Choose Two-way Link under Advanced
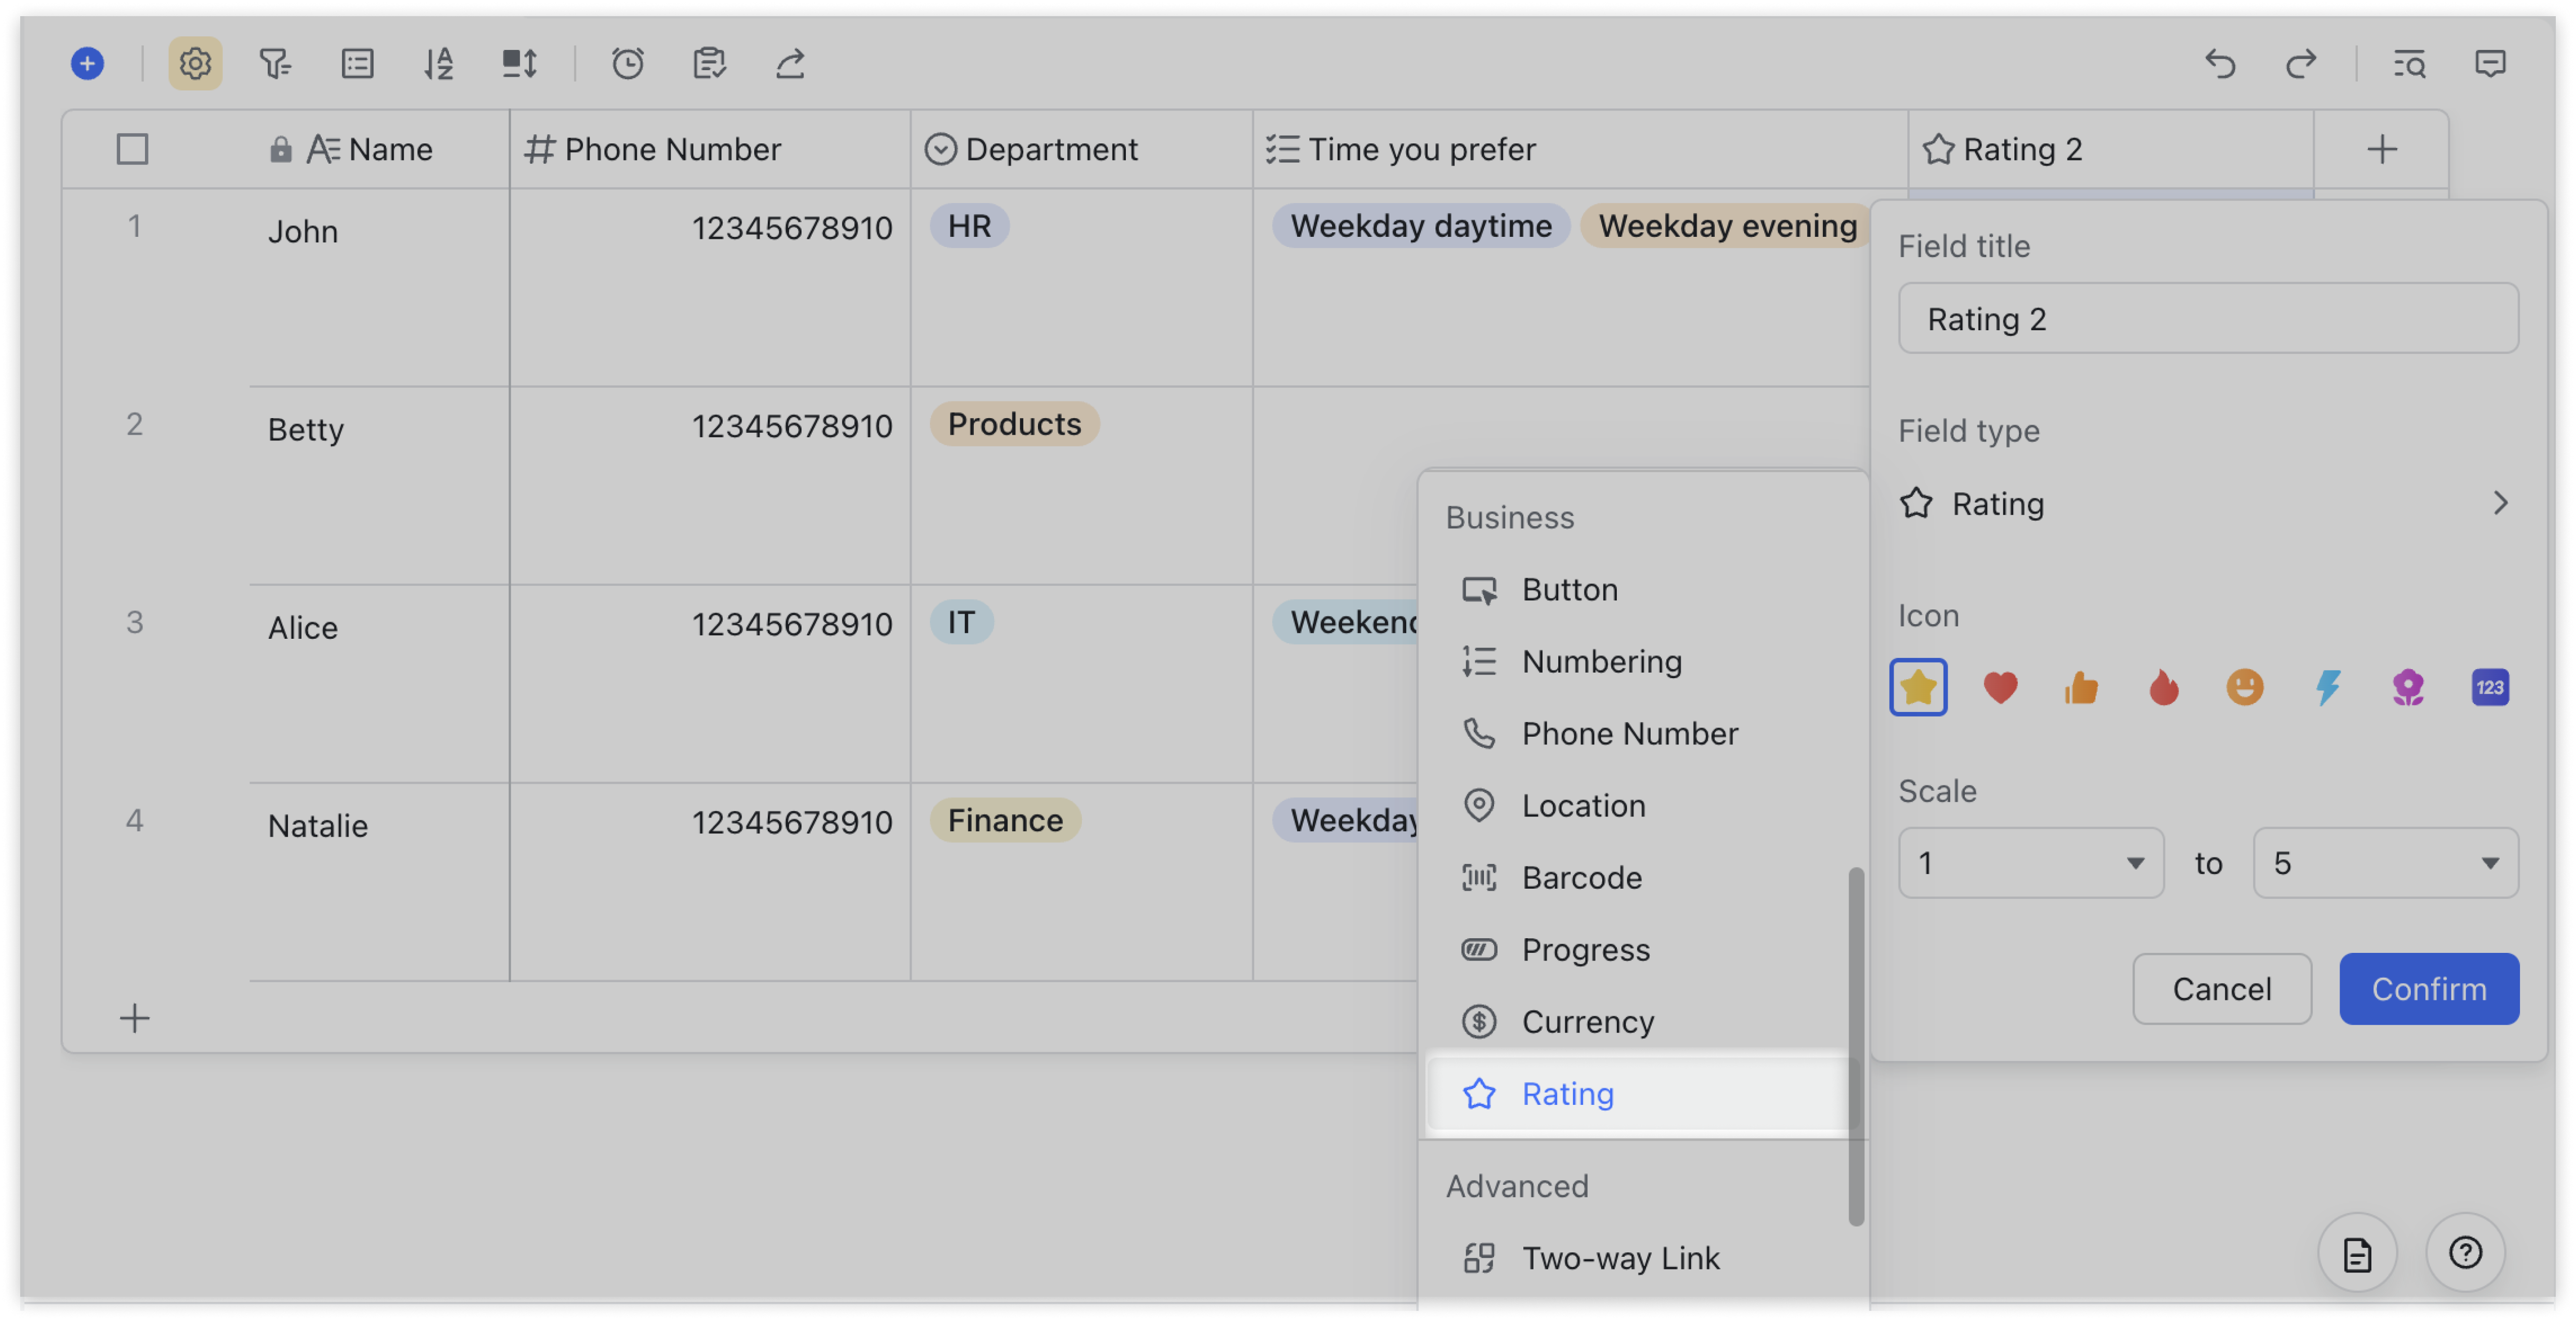Image resolution: width=2576 pixels, height=1321 pixels. point(1620,1258)
